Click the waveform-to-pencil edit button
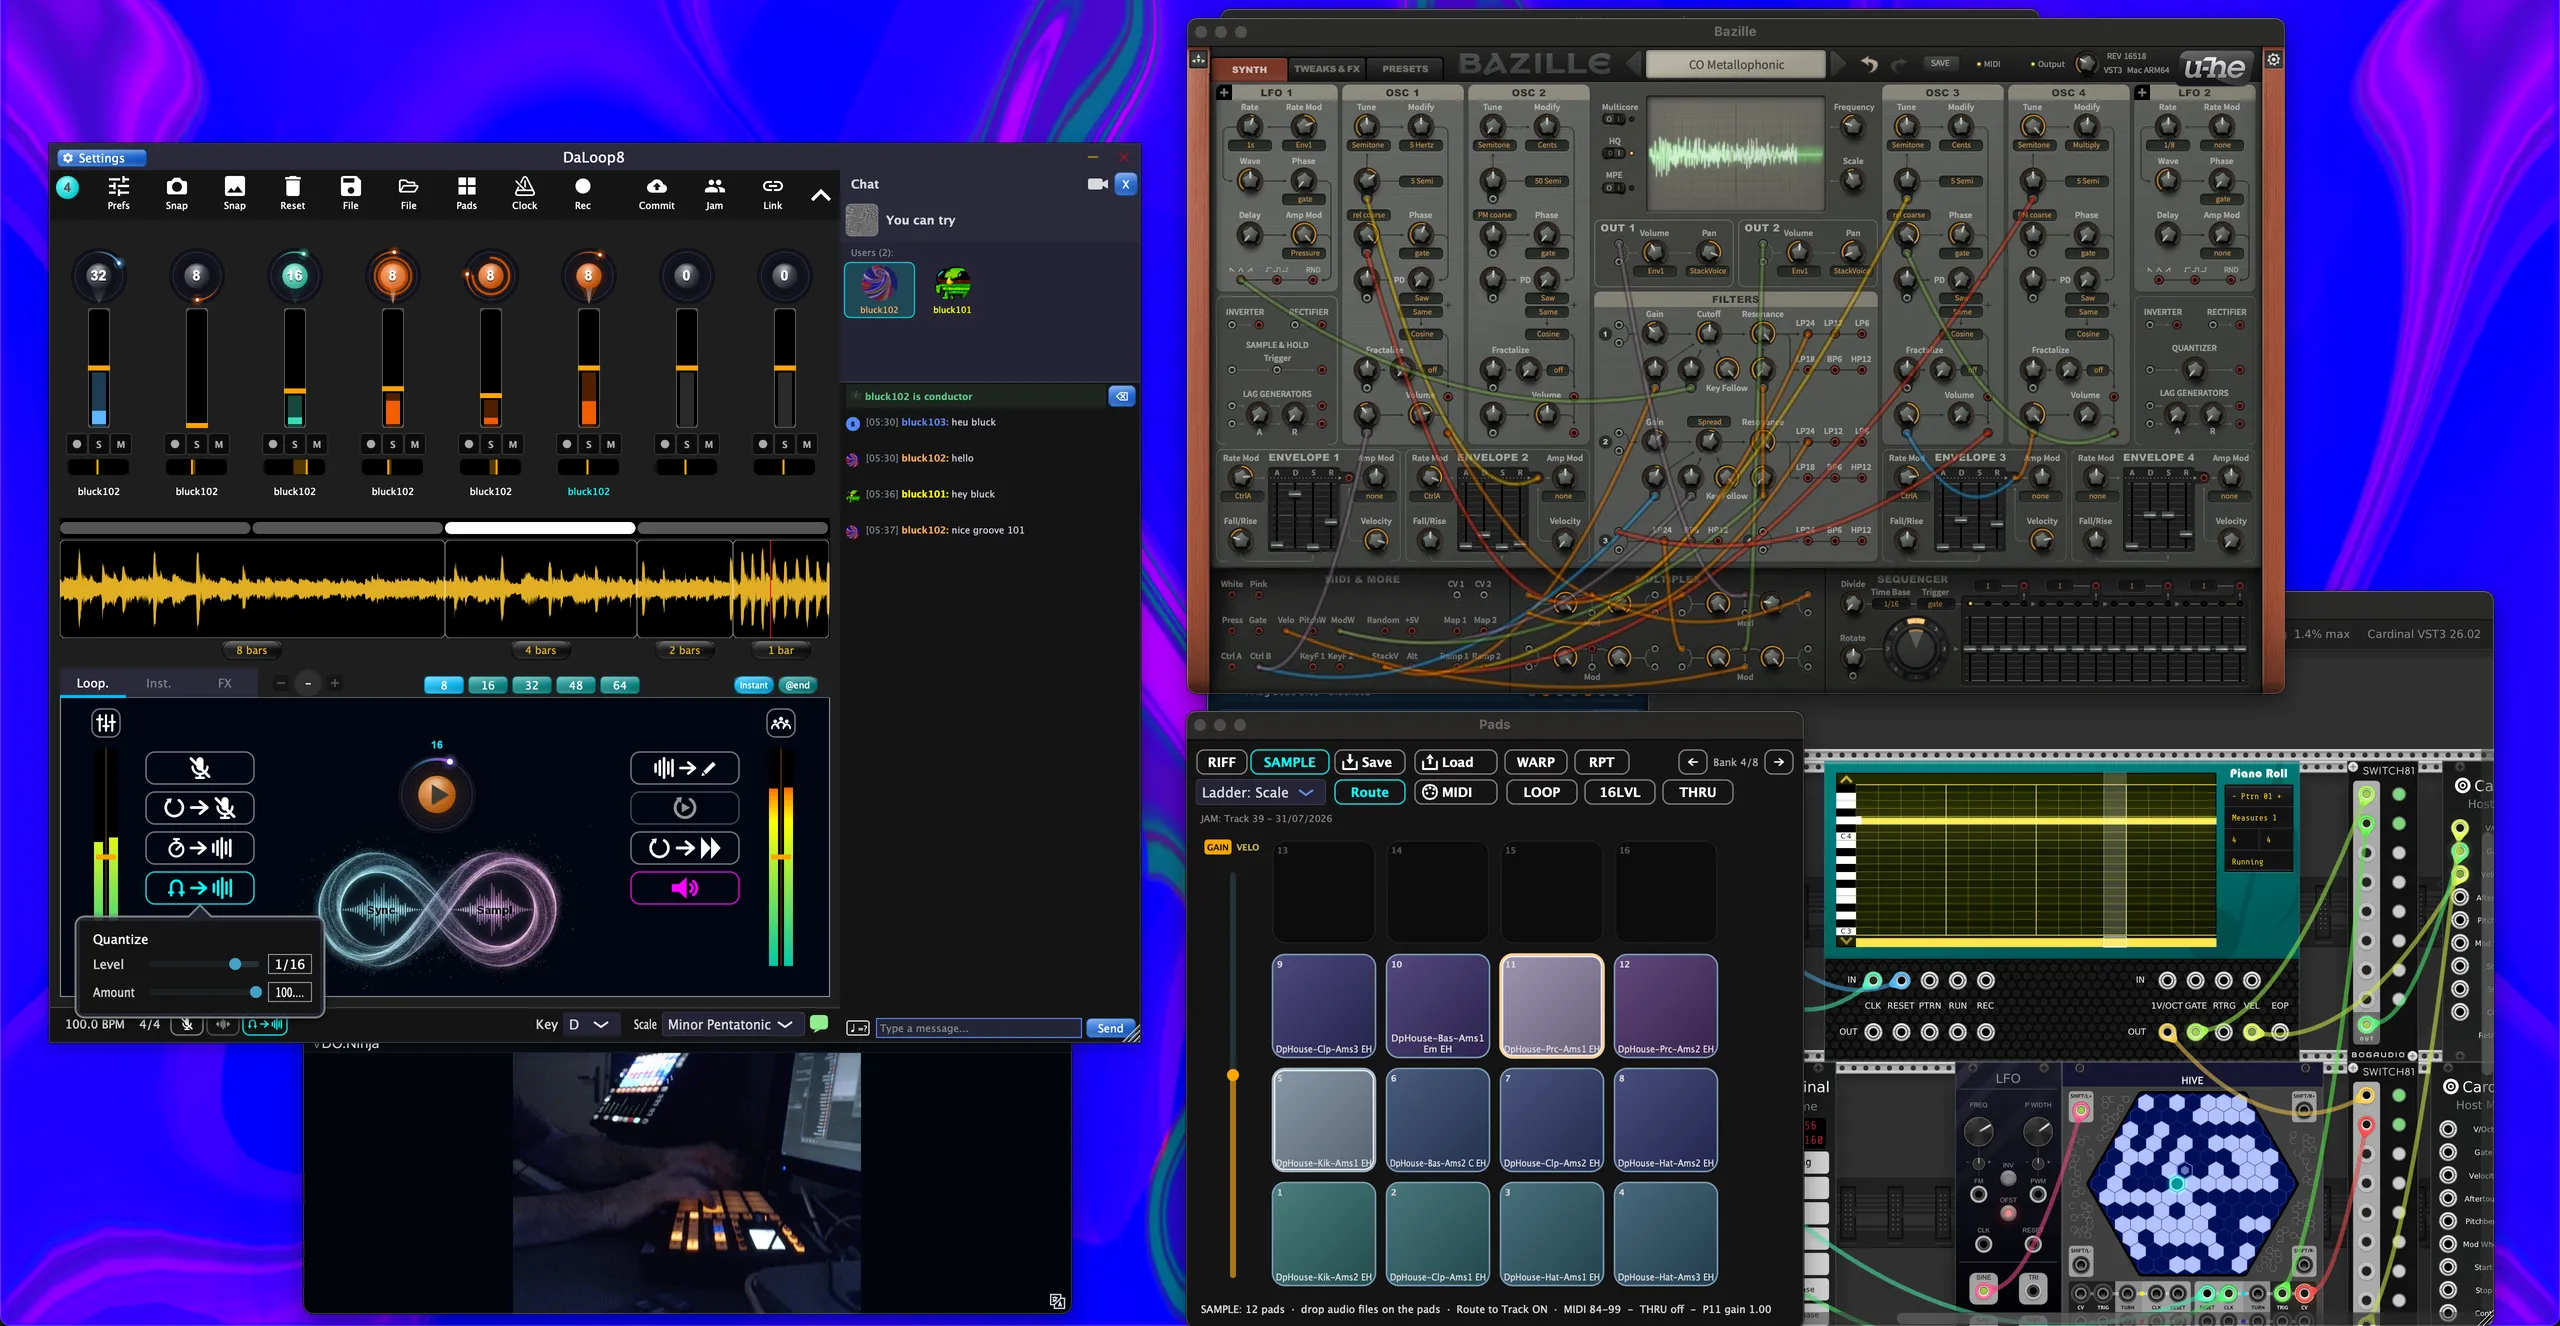Screen dimensions: 2560x1326 [x=685, y=768]
